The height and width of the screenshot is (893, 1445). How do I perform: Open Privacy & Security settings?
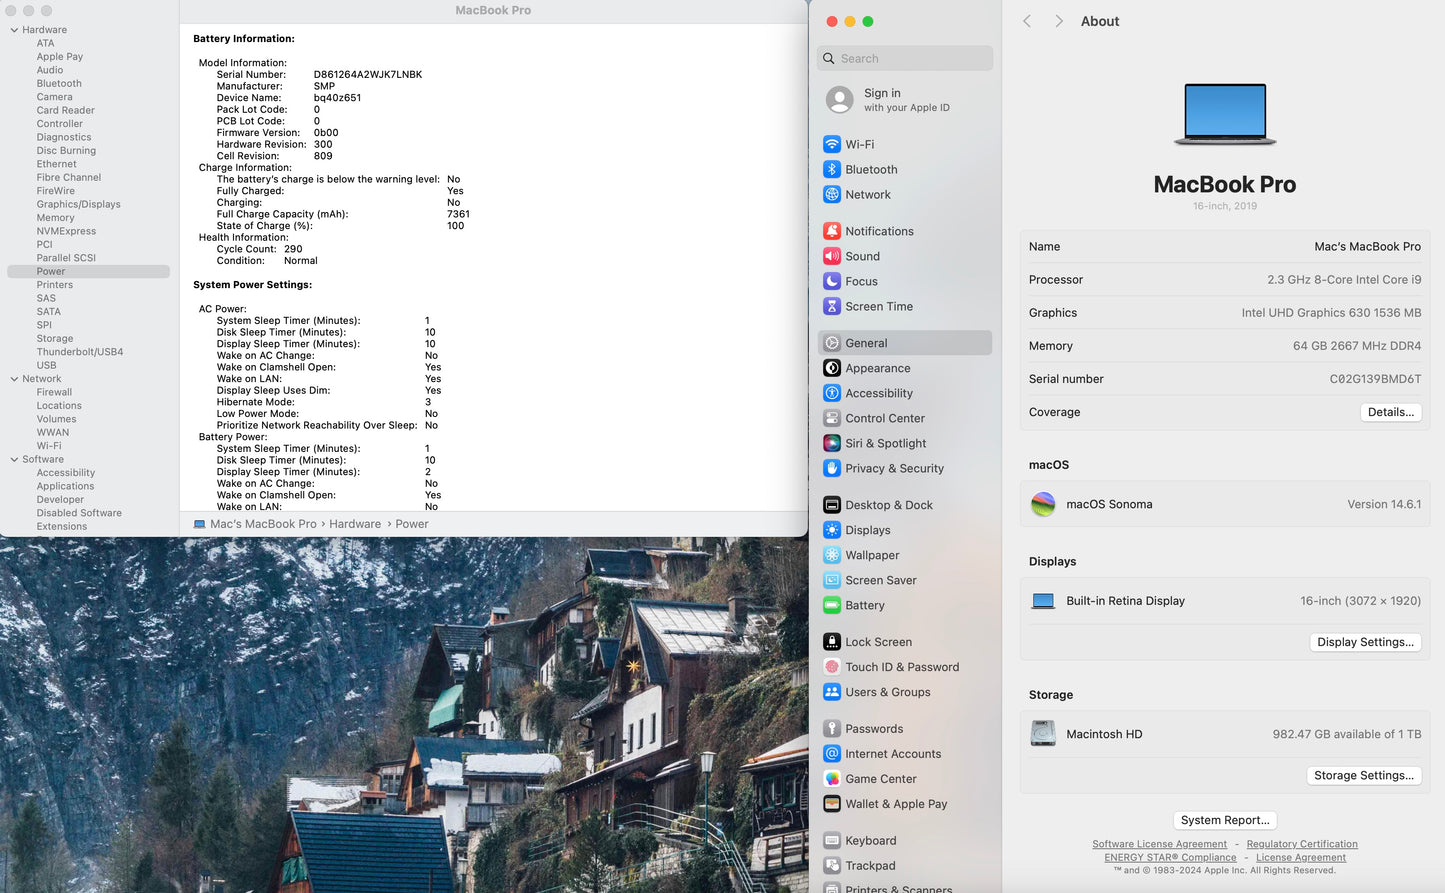click(x=893, y=468)
